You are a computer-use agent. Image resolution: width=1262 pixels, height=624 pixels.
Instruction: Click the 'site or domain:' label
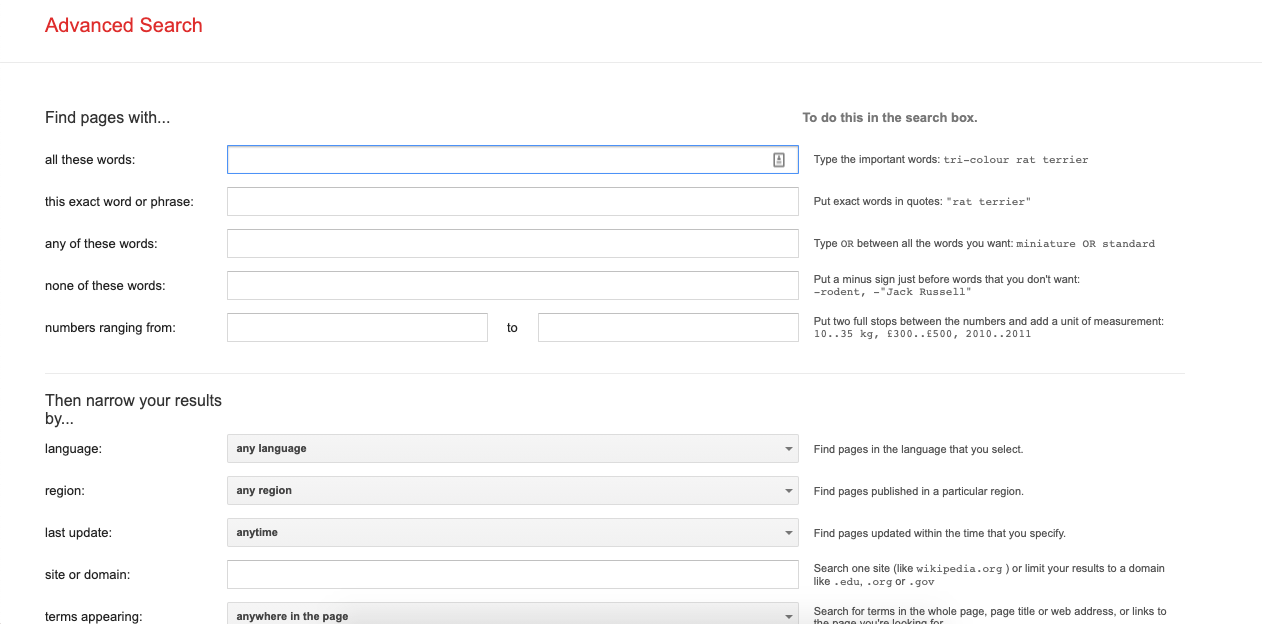[x=88, y=575]
